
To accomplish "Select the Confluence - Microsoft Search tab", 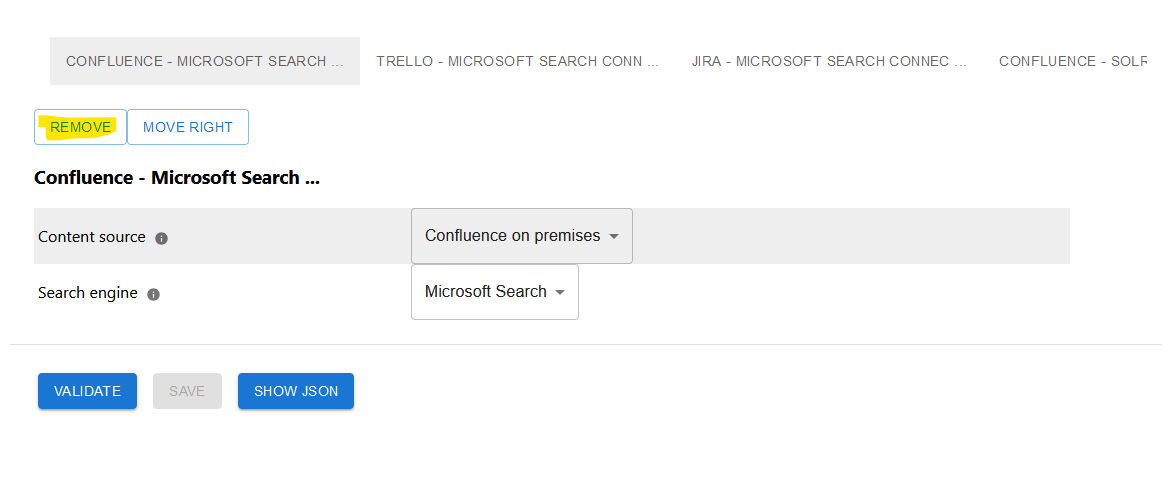I will tap(205, 61).
